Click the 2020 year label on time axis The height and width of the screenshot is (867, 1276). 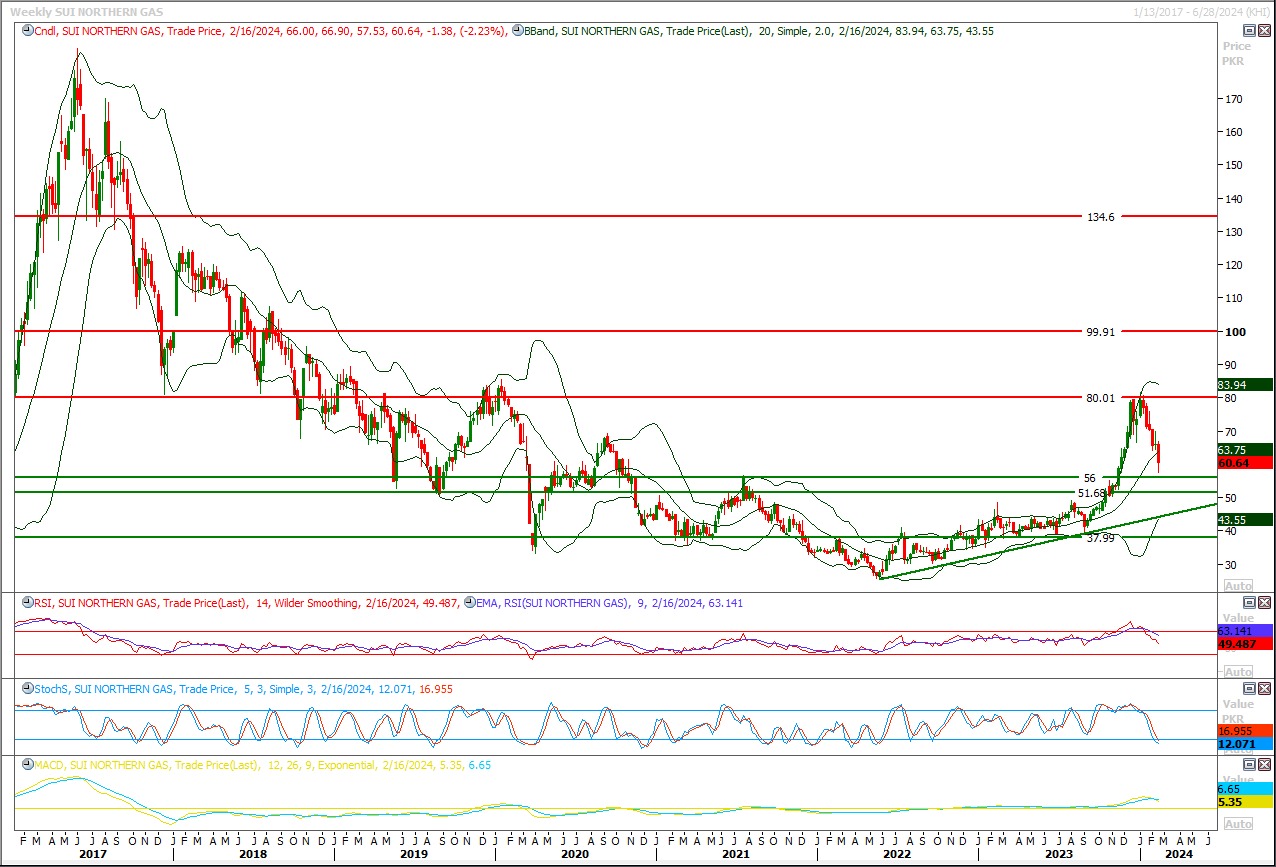click(x=575, y=854)
